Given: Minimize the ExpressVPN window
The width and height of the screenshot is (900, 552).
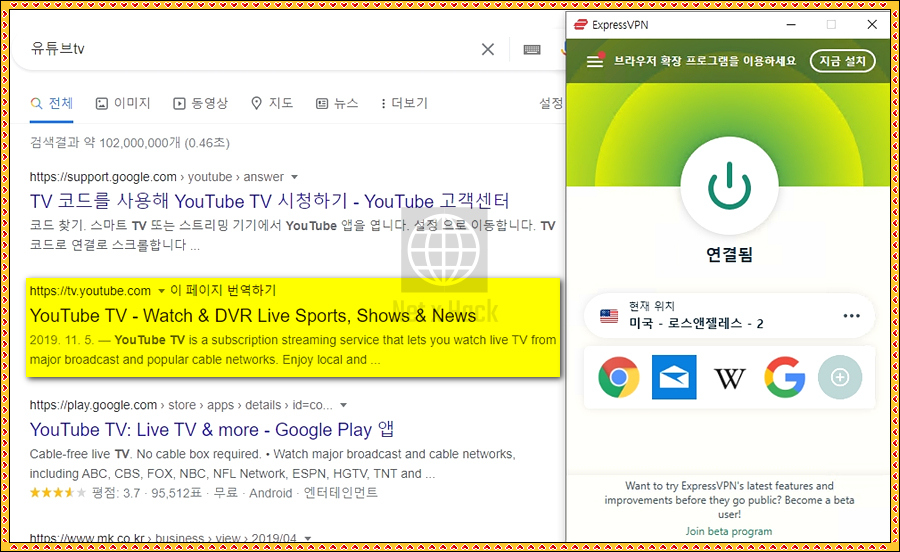Looking at the screenshot, I should click(x=791, y=25).
